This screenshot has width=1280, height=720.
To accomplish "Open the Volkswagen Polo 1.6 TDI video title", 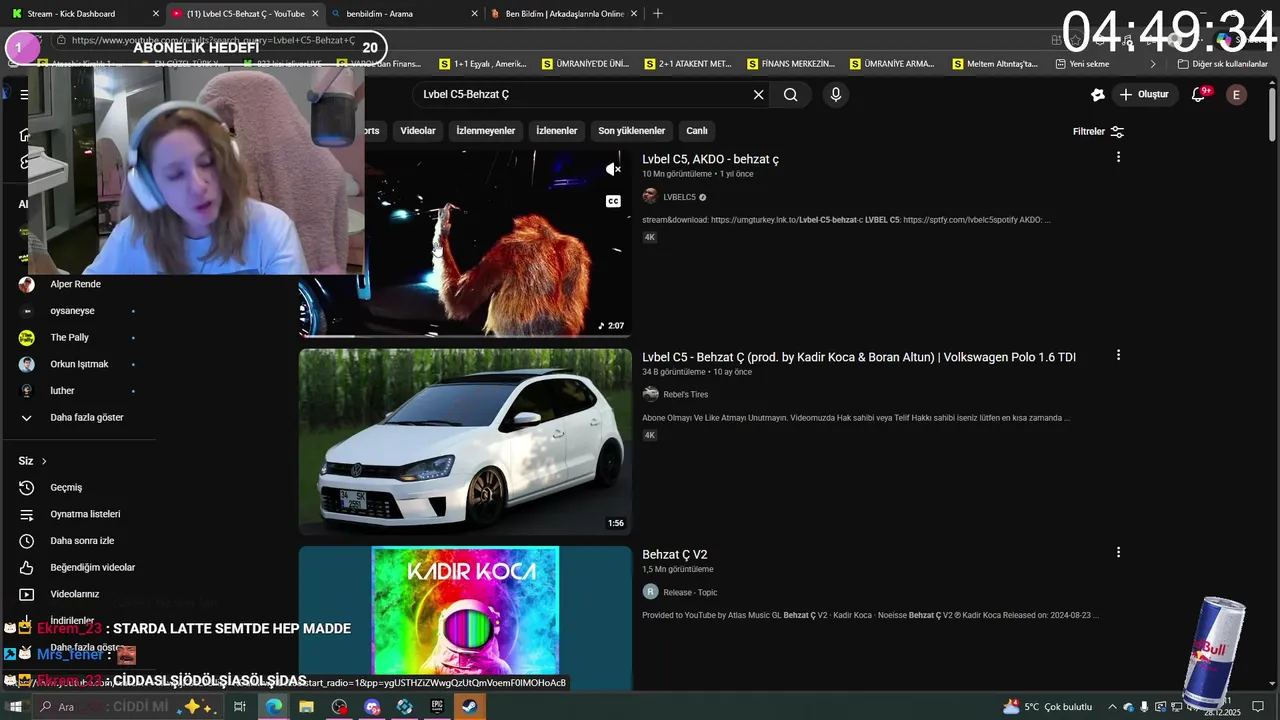I will (x=859, y=357).
